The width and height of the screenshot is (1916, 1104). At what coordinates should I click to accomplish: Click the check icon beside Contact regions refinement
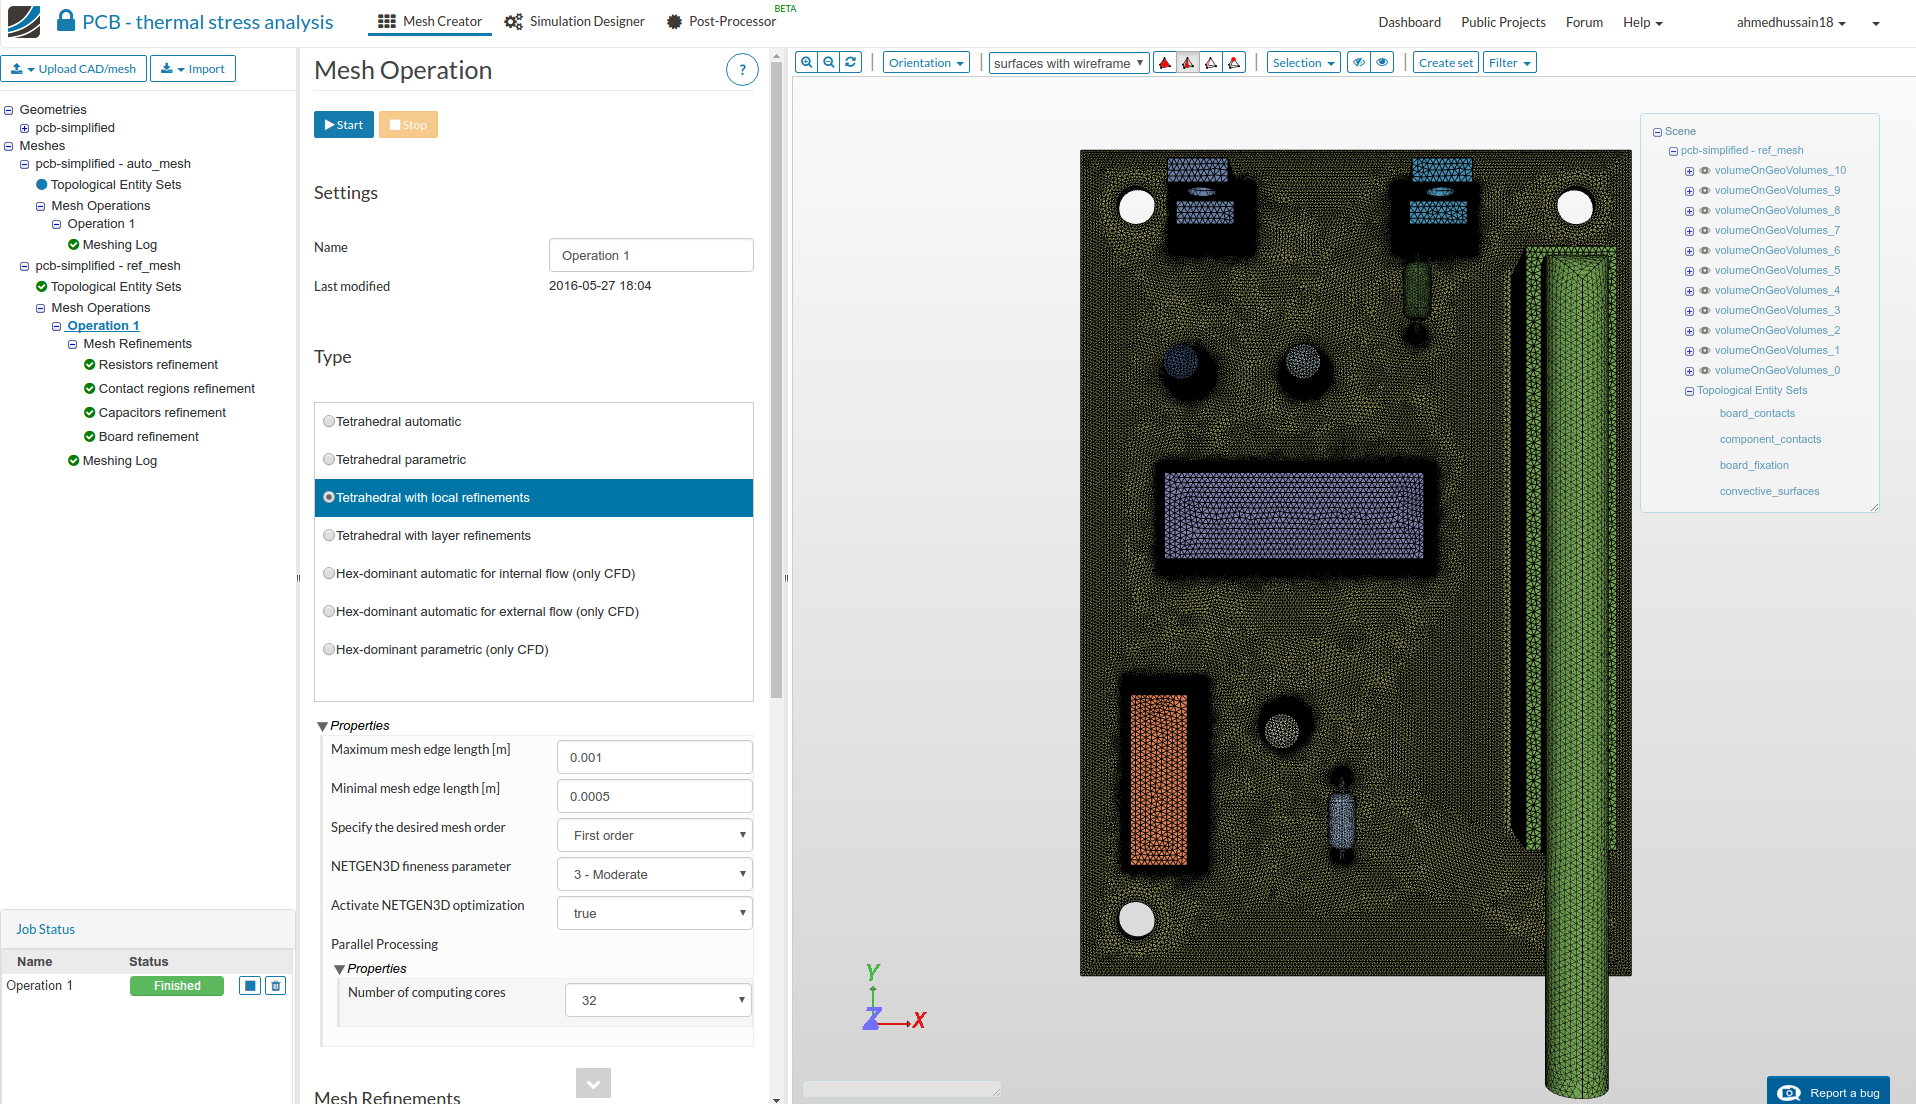tap(89, 389)
